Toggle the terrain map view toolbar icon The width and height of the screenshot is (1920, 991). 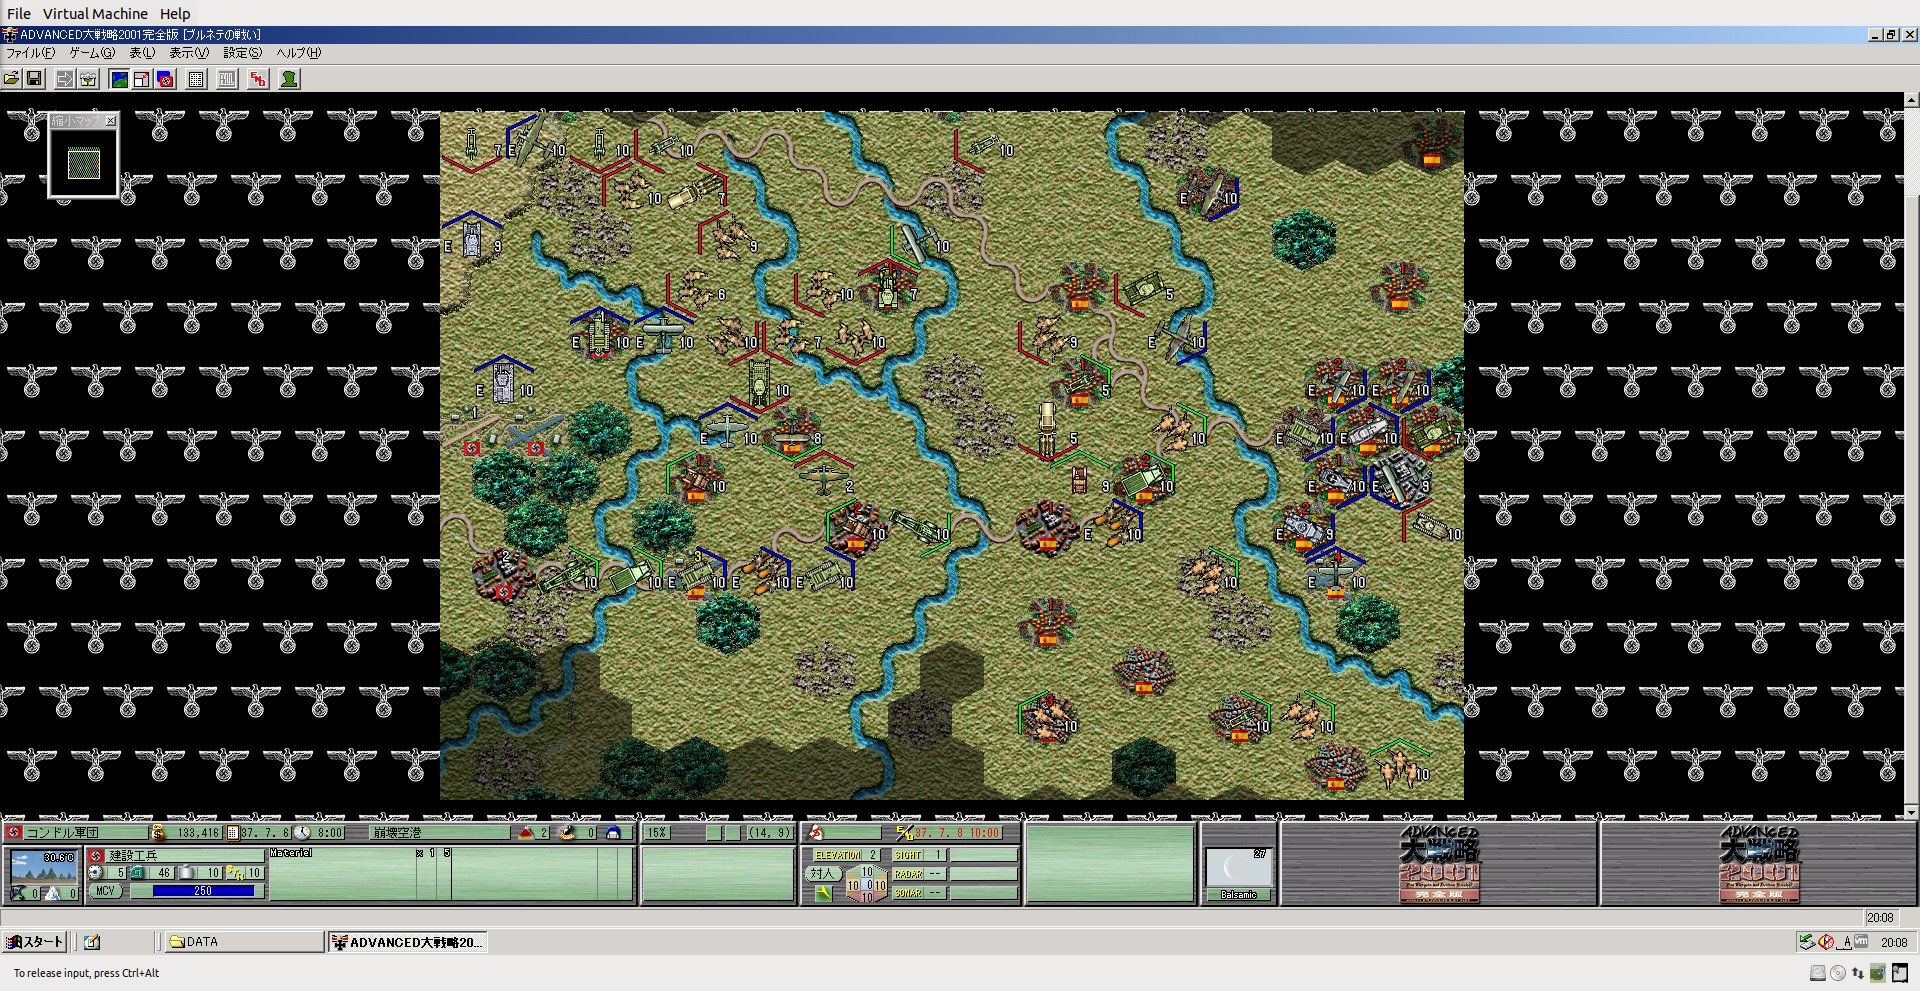tap(119, 79)
